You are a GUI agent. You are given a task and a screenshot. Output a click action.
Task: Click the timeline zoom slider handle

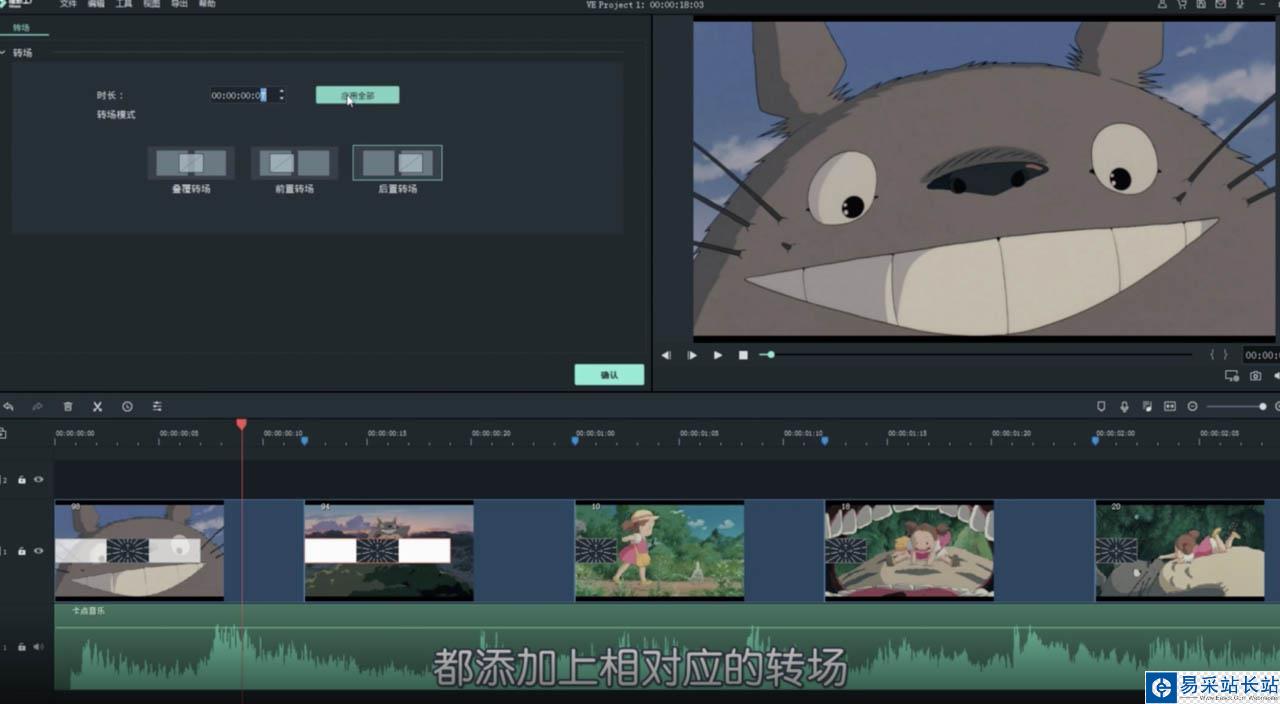click(1262, 407)
